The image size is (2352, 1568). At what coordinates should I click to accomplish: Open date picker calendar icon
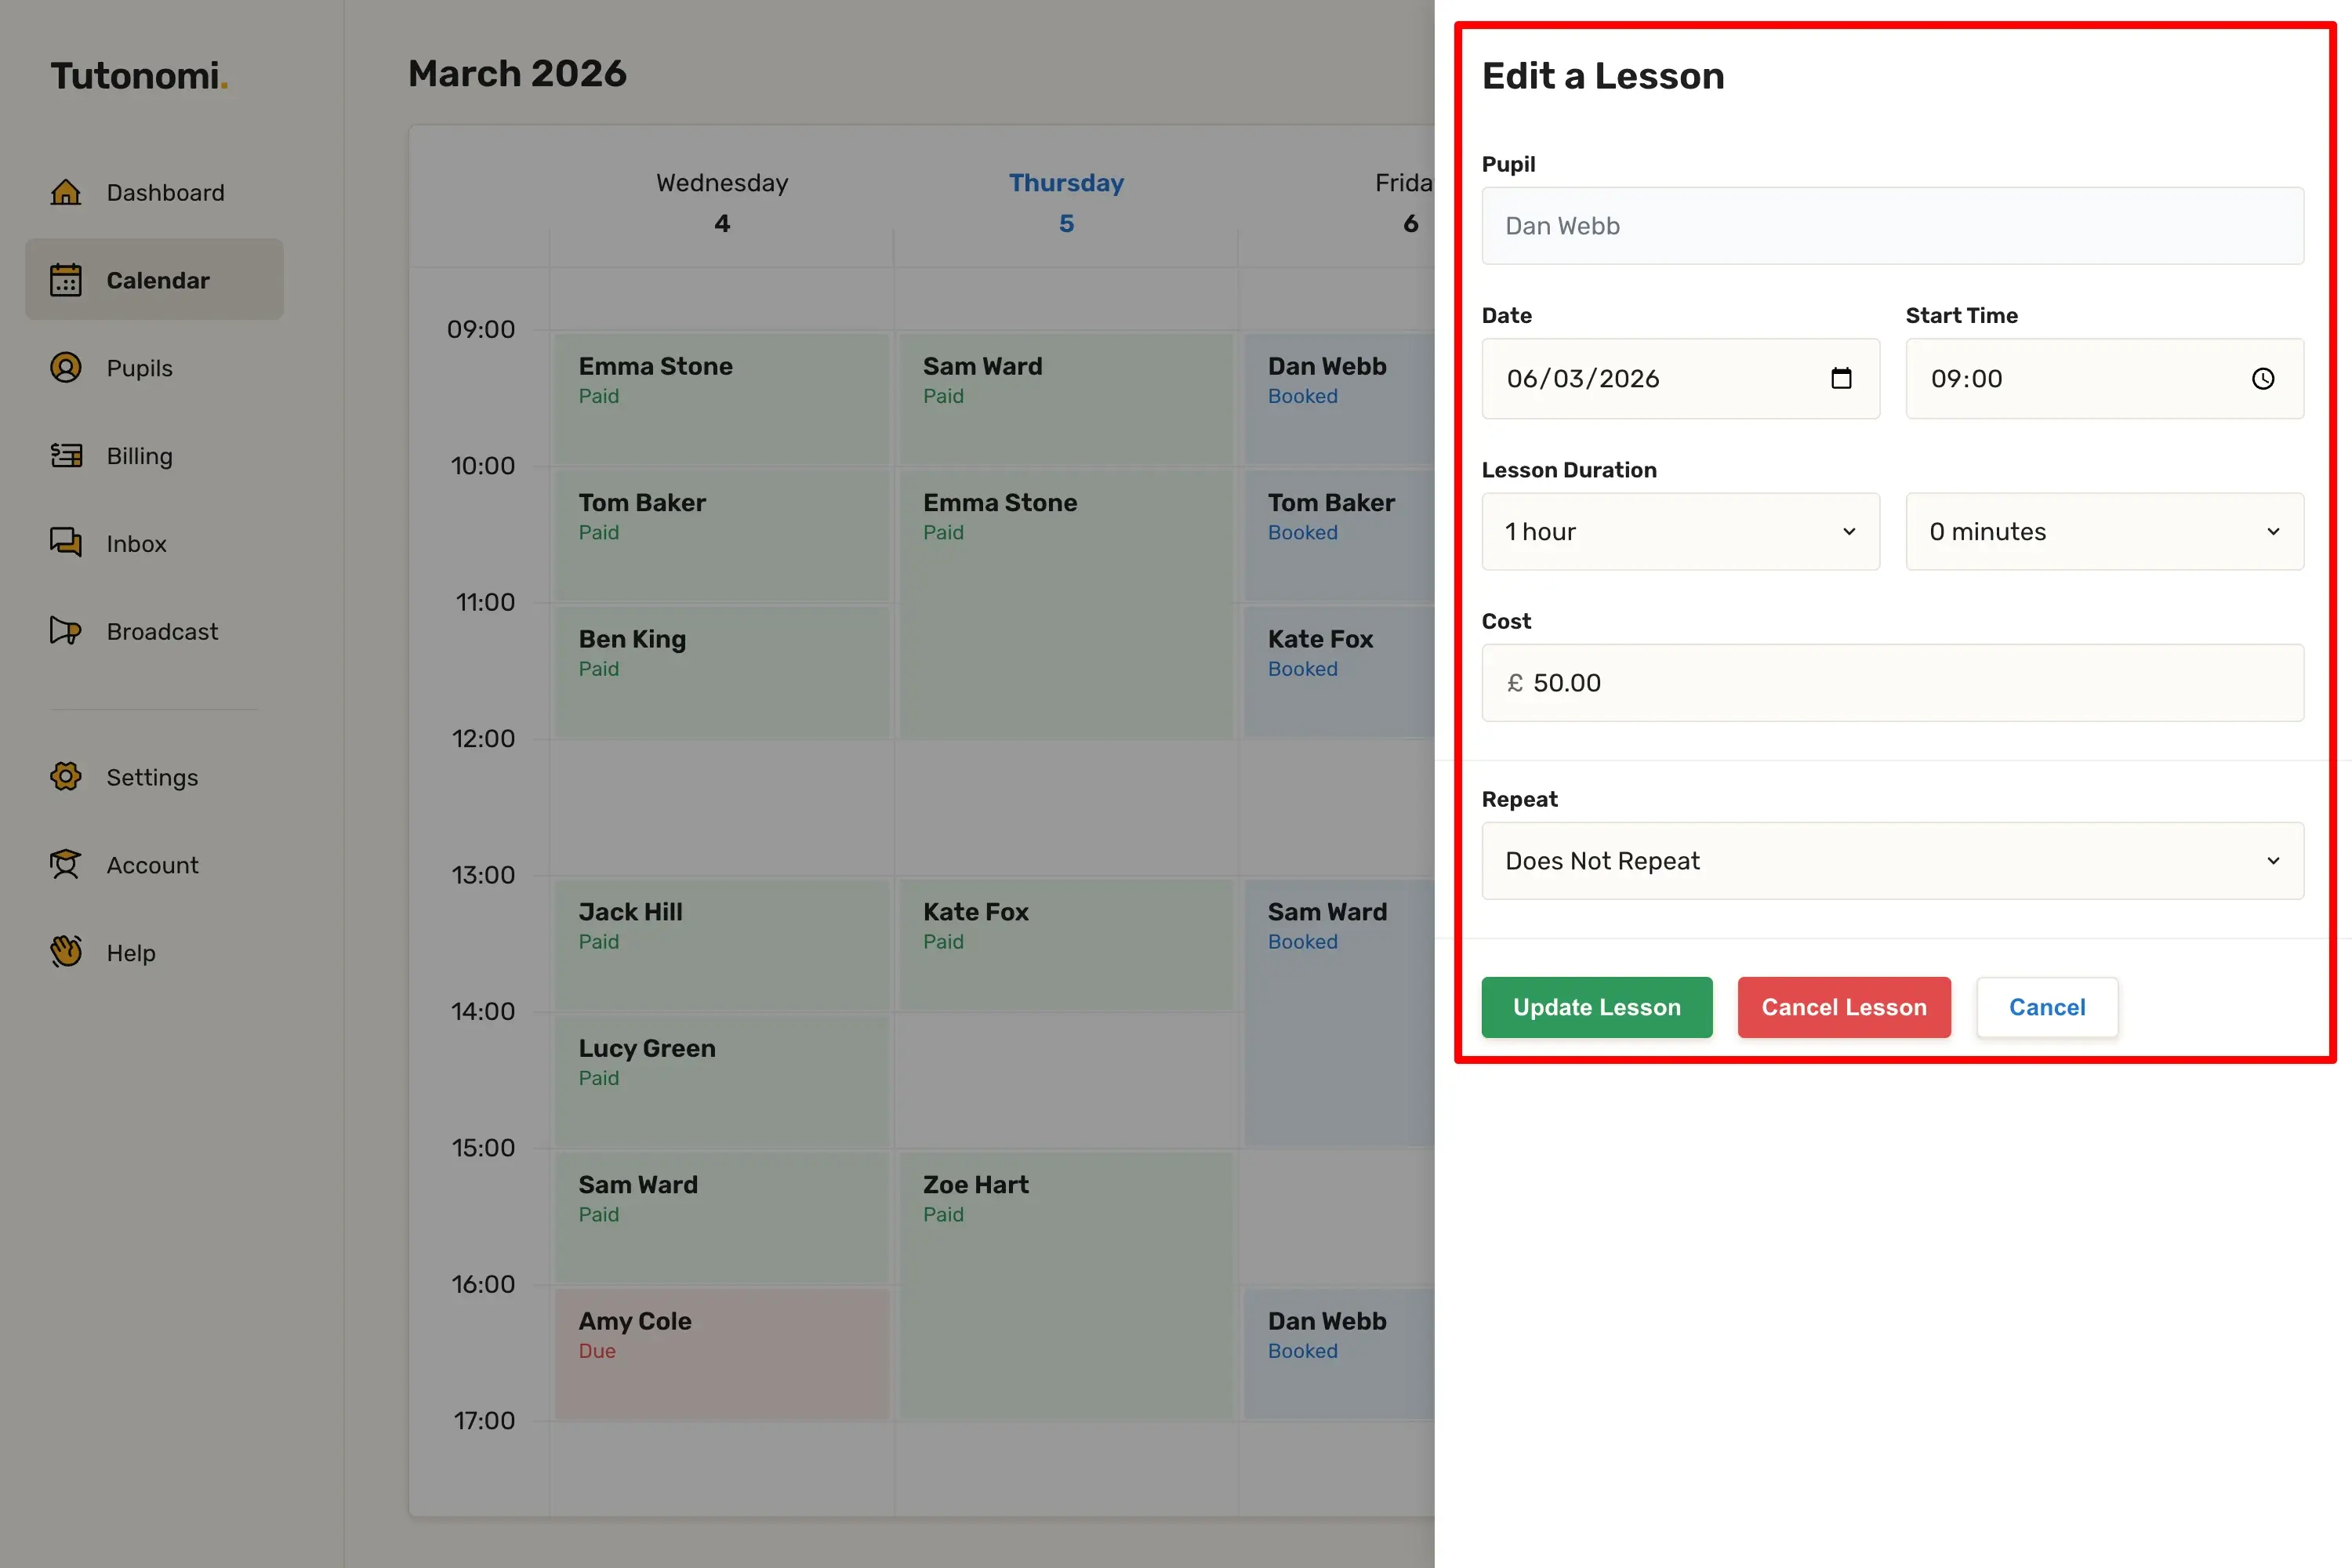(1841, 378)
